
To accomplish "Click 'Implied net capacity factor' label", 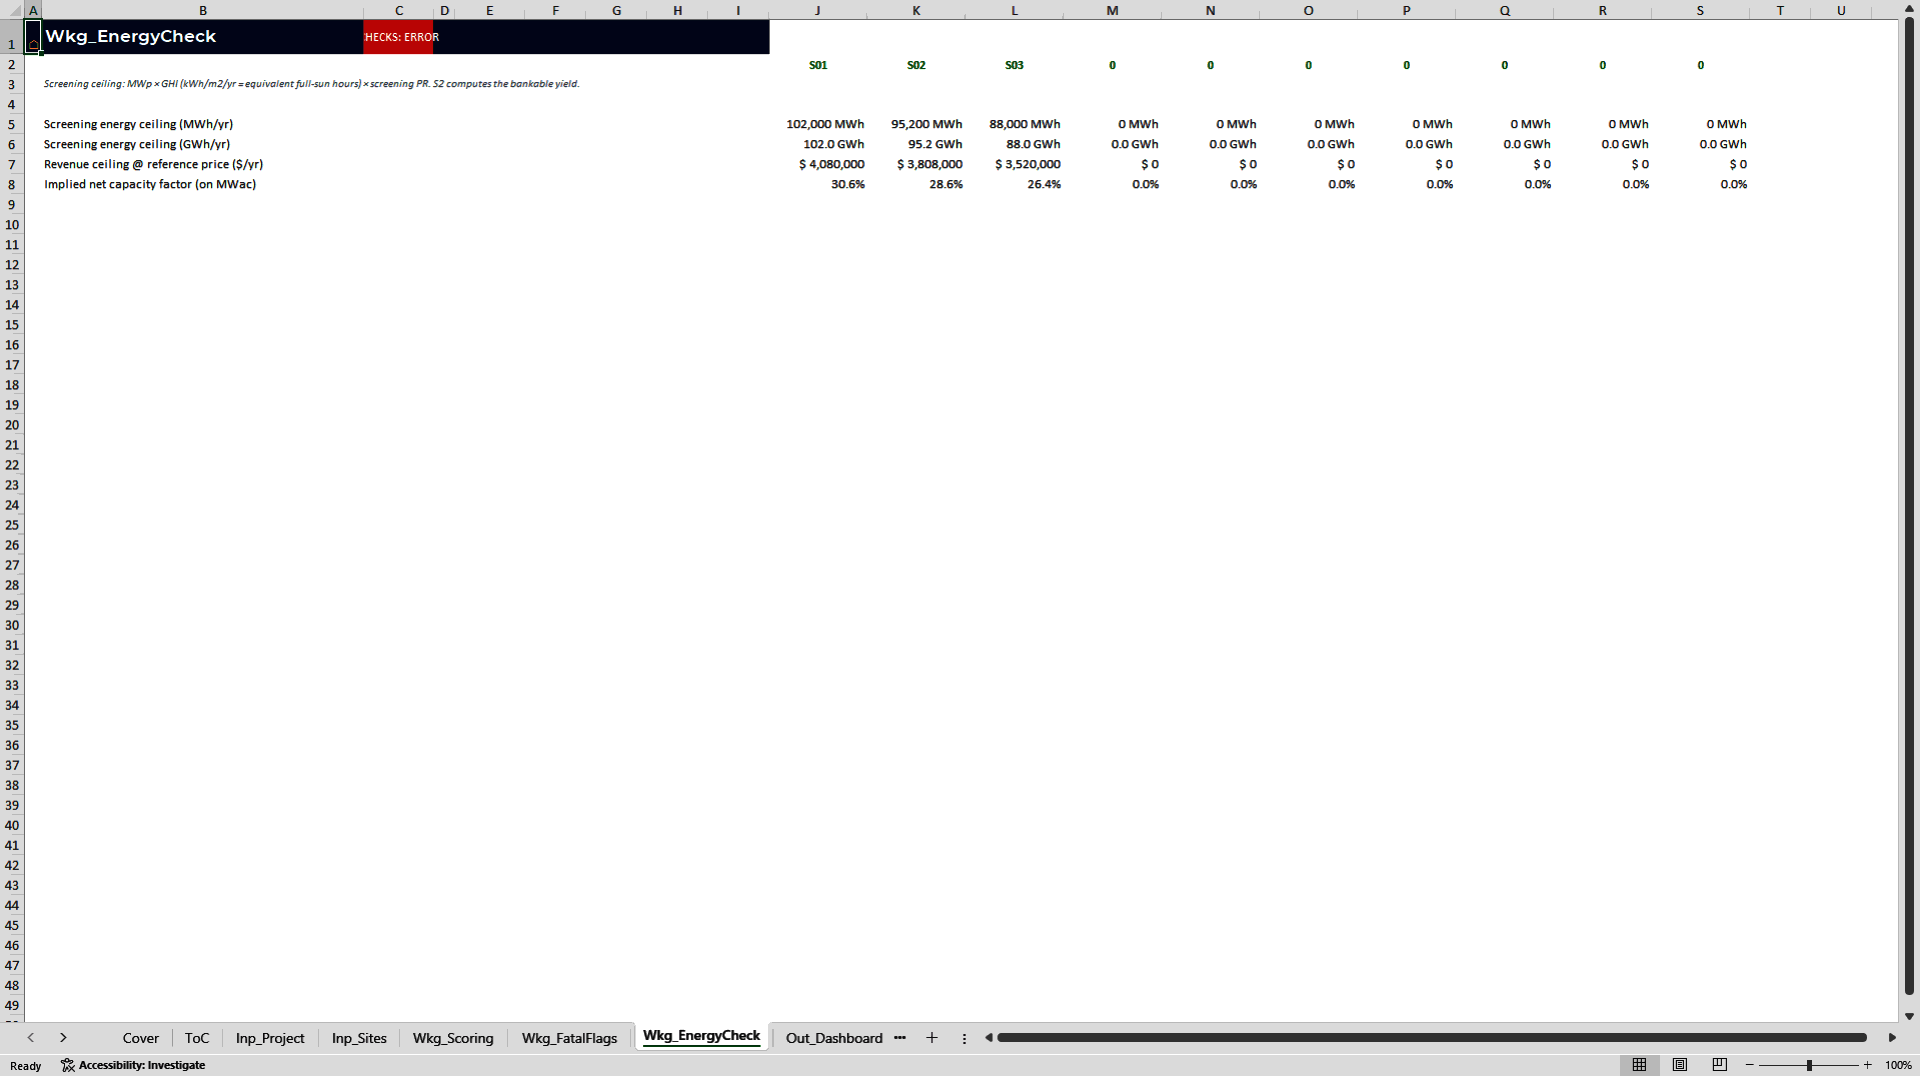I will click(150, 184).
